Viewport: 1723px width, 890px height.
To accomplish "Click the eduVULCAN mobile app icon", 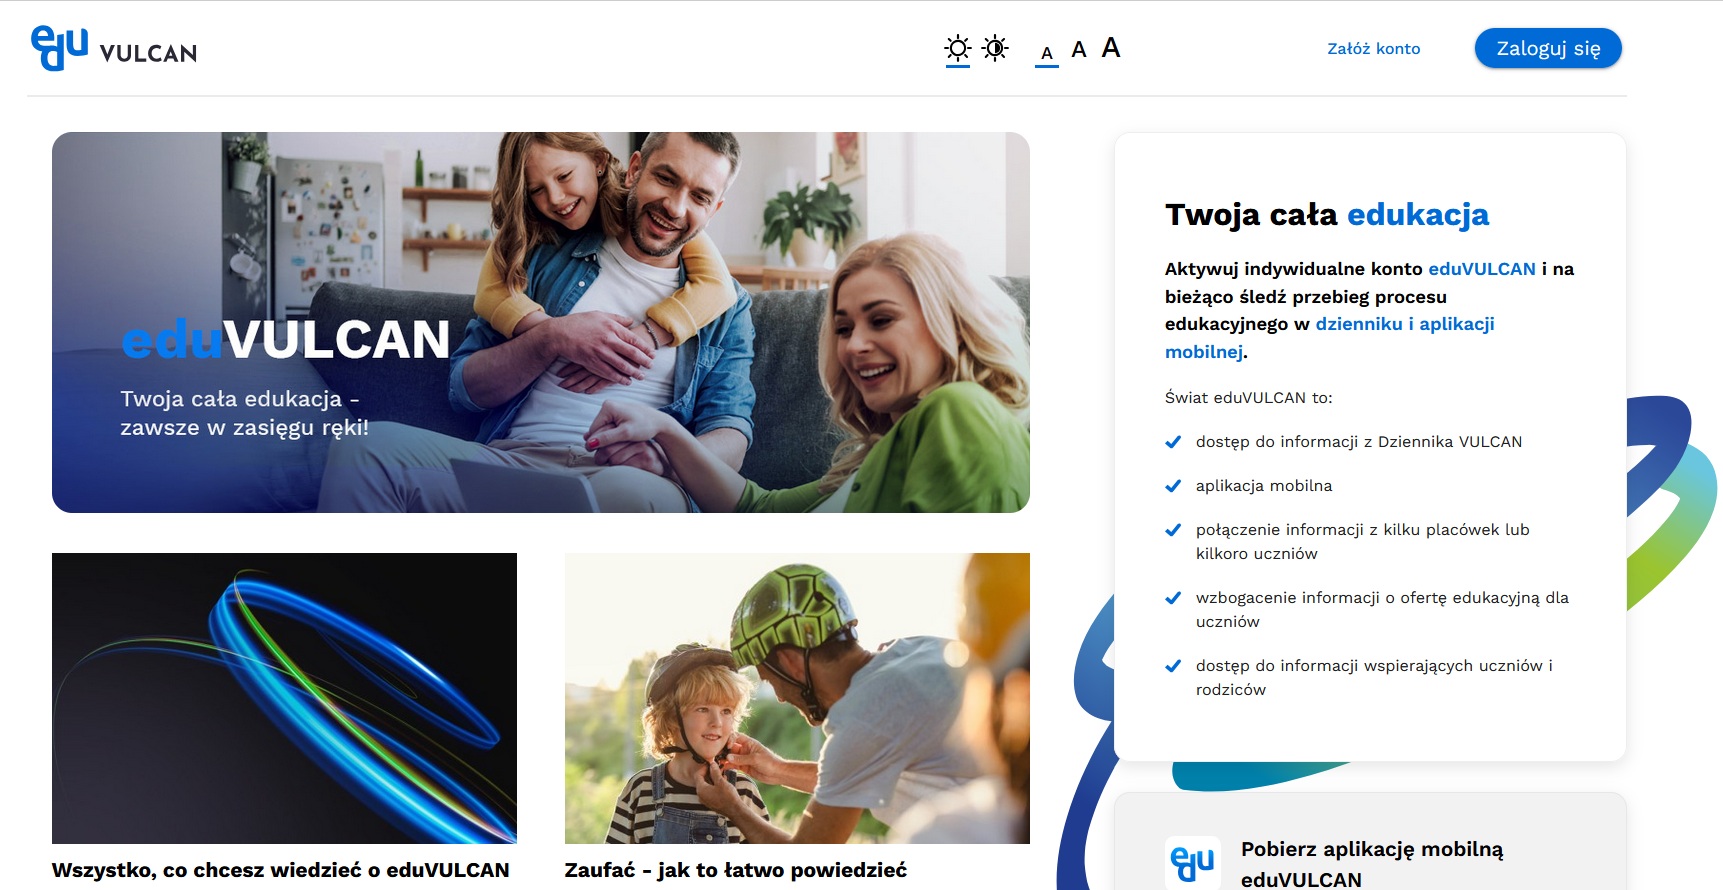I will pyautogui.click(x=1193, y=862).
